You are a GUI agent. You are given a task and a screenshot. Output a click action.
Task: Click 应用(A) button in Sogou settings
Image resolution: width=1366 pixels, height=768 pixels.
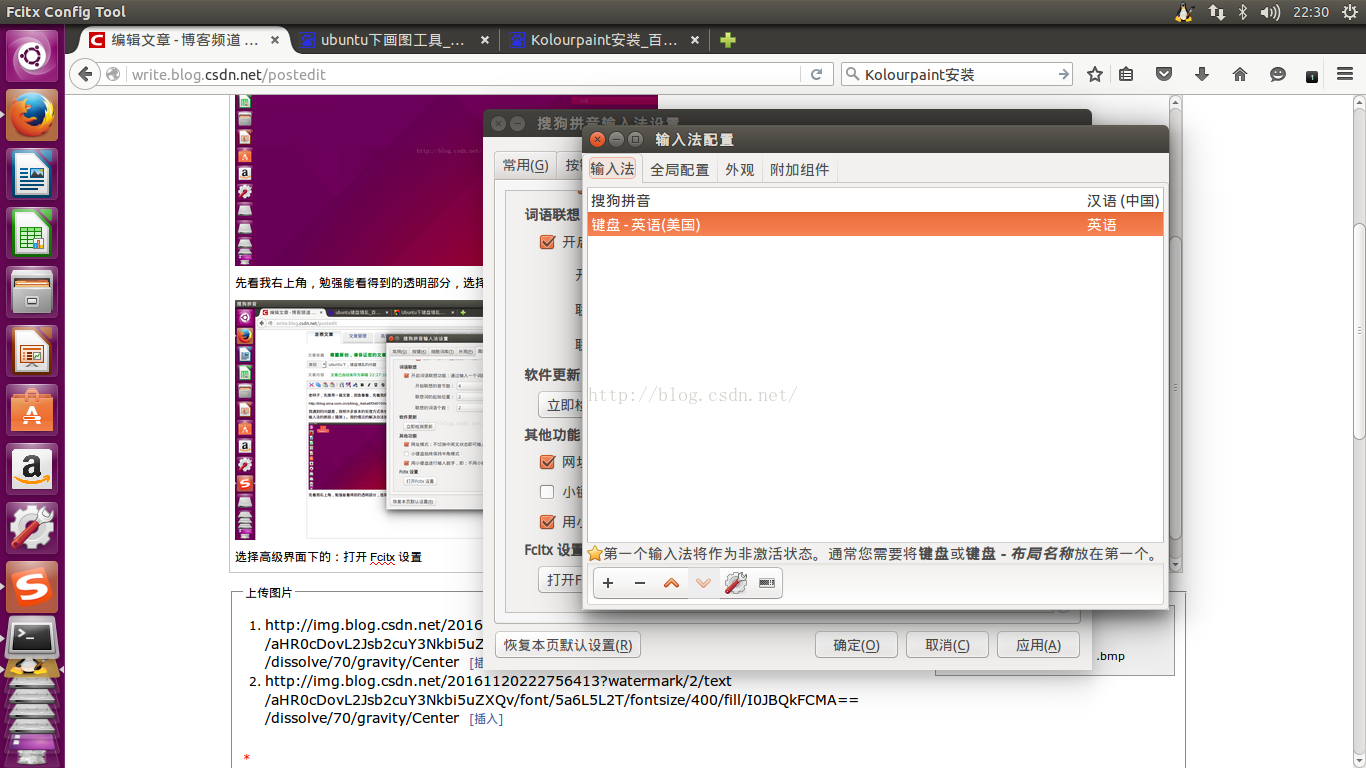(x=1038, y=645)
